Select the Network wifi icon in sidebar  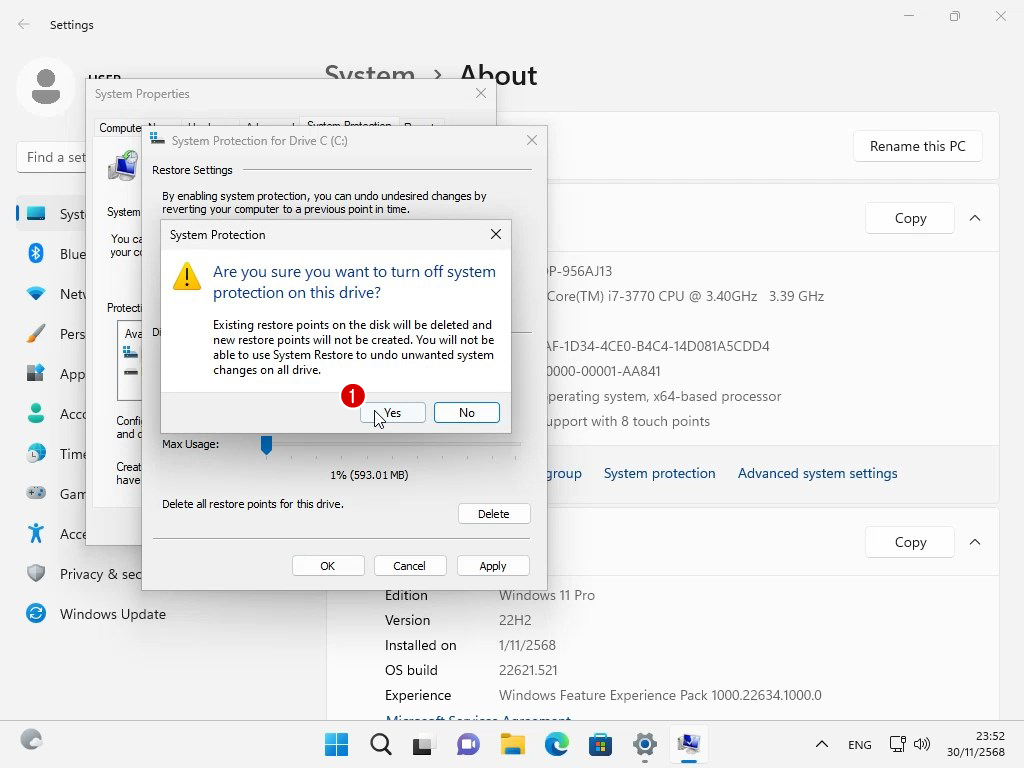coord(36,294)
